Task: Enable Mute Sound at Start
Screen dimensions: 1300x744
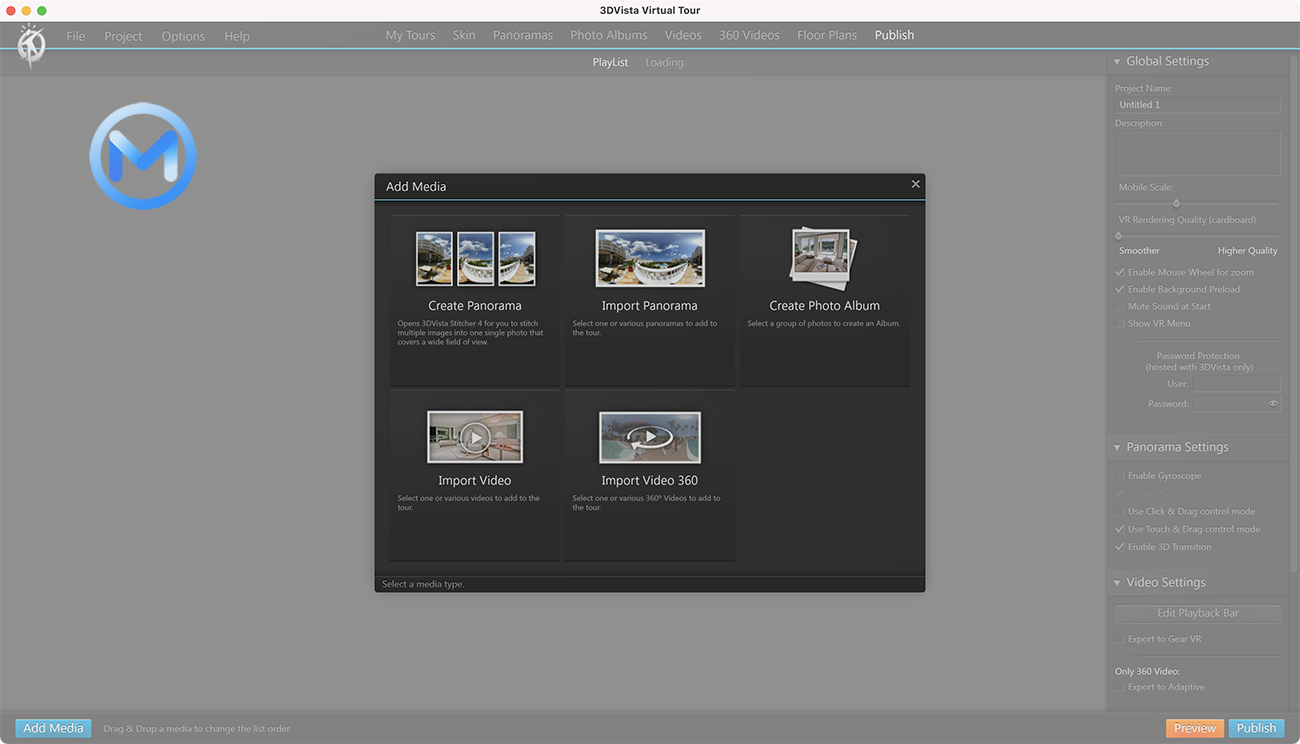Action: point(1120,306)
